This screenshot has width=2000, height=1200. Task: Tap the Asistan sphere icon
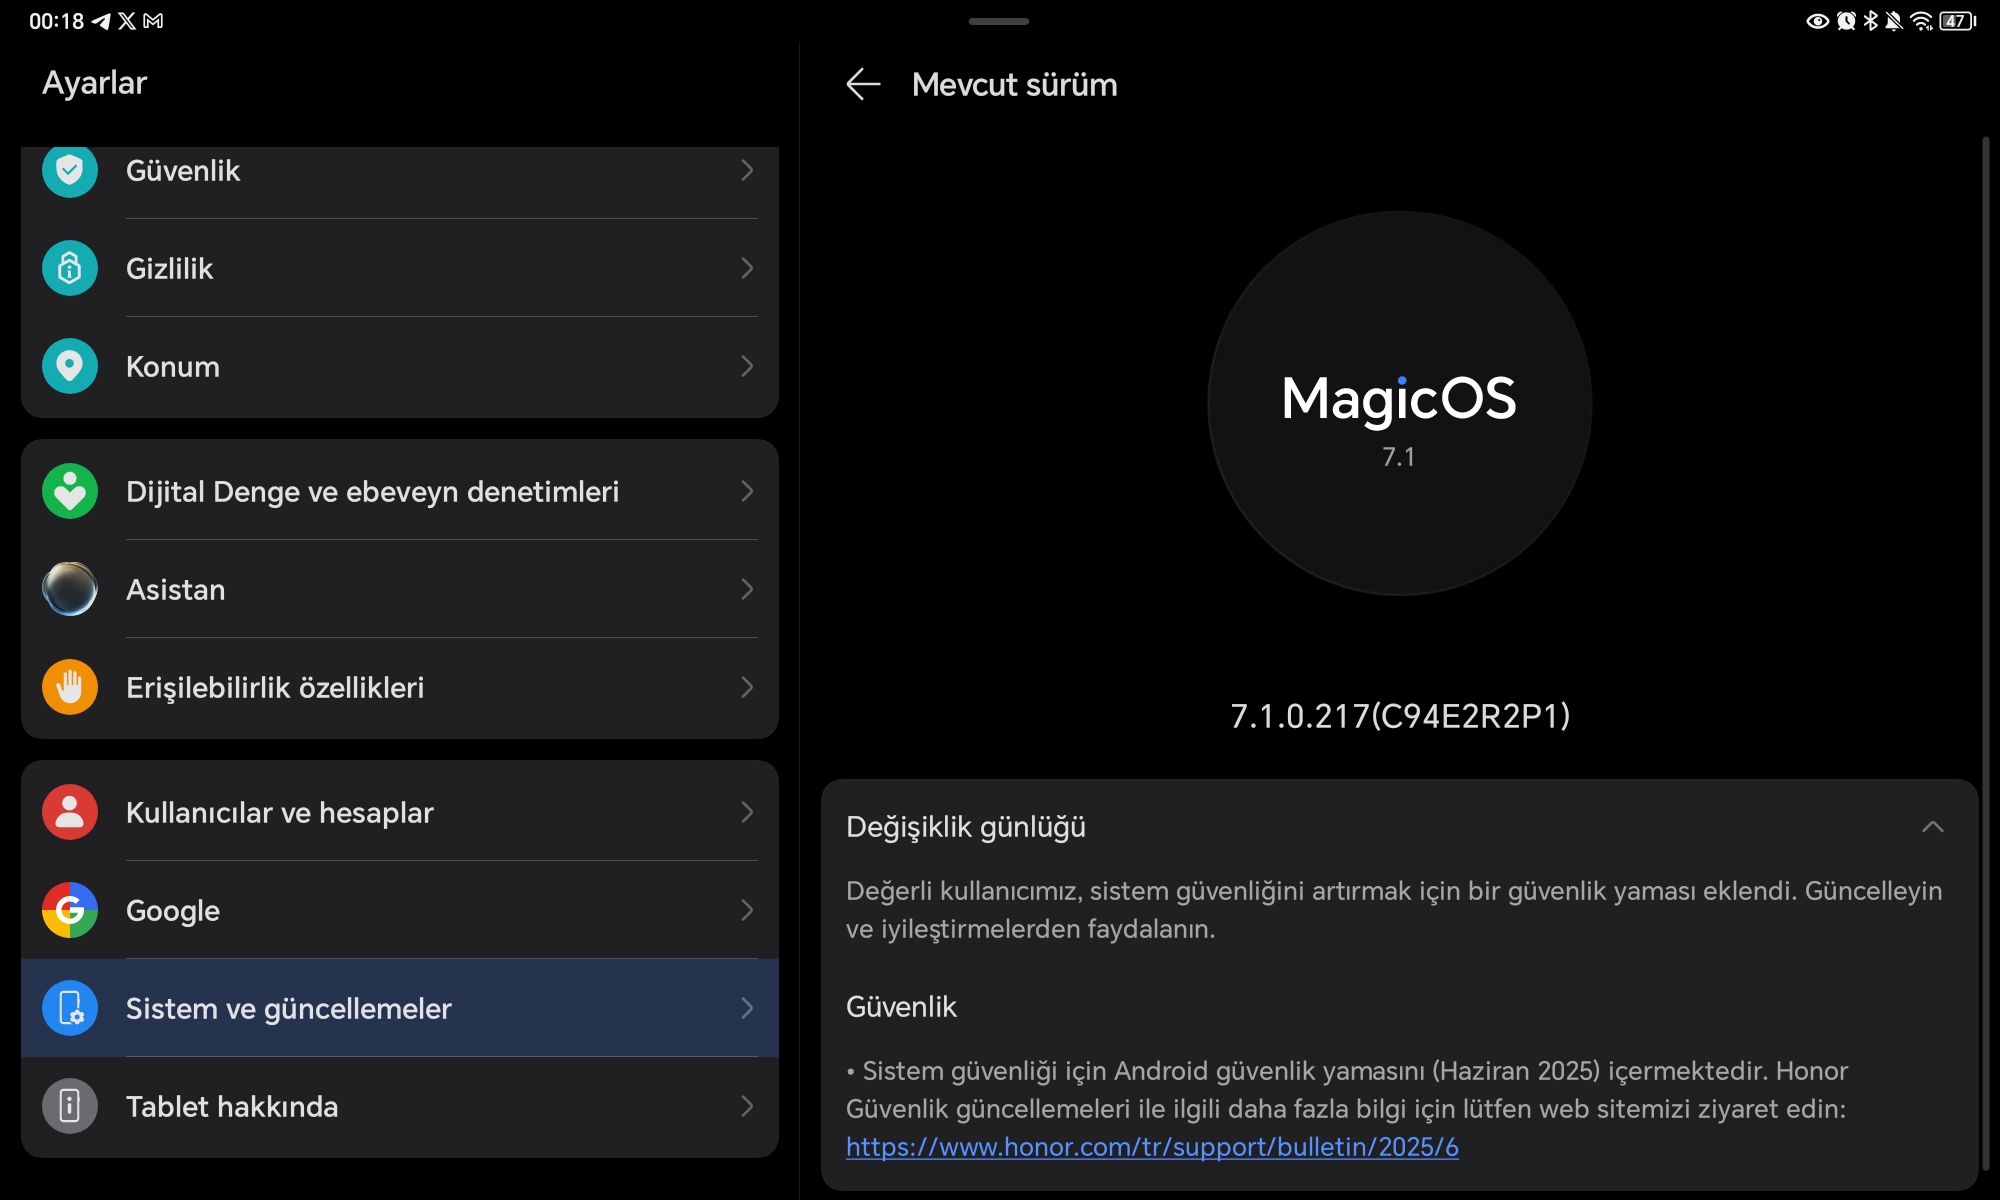click(x=70, y=589)
